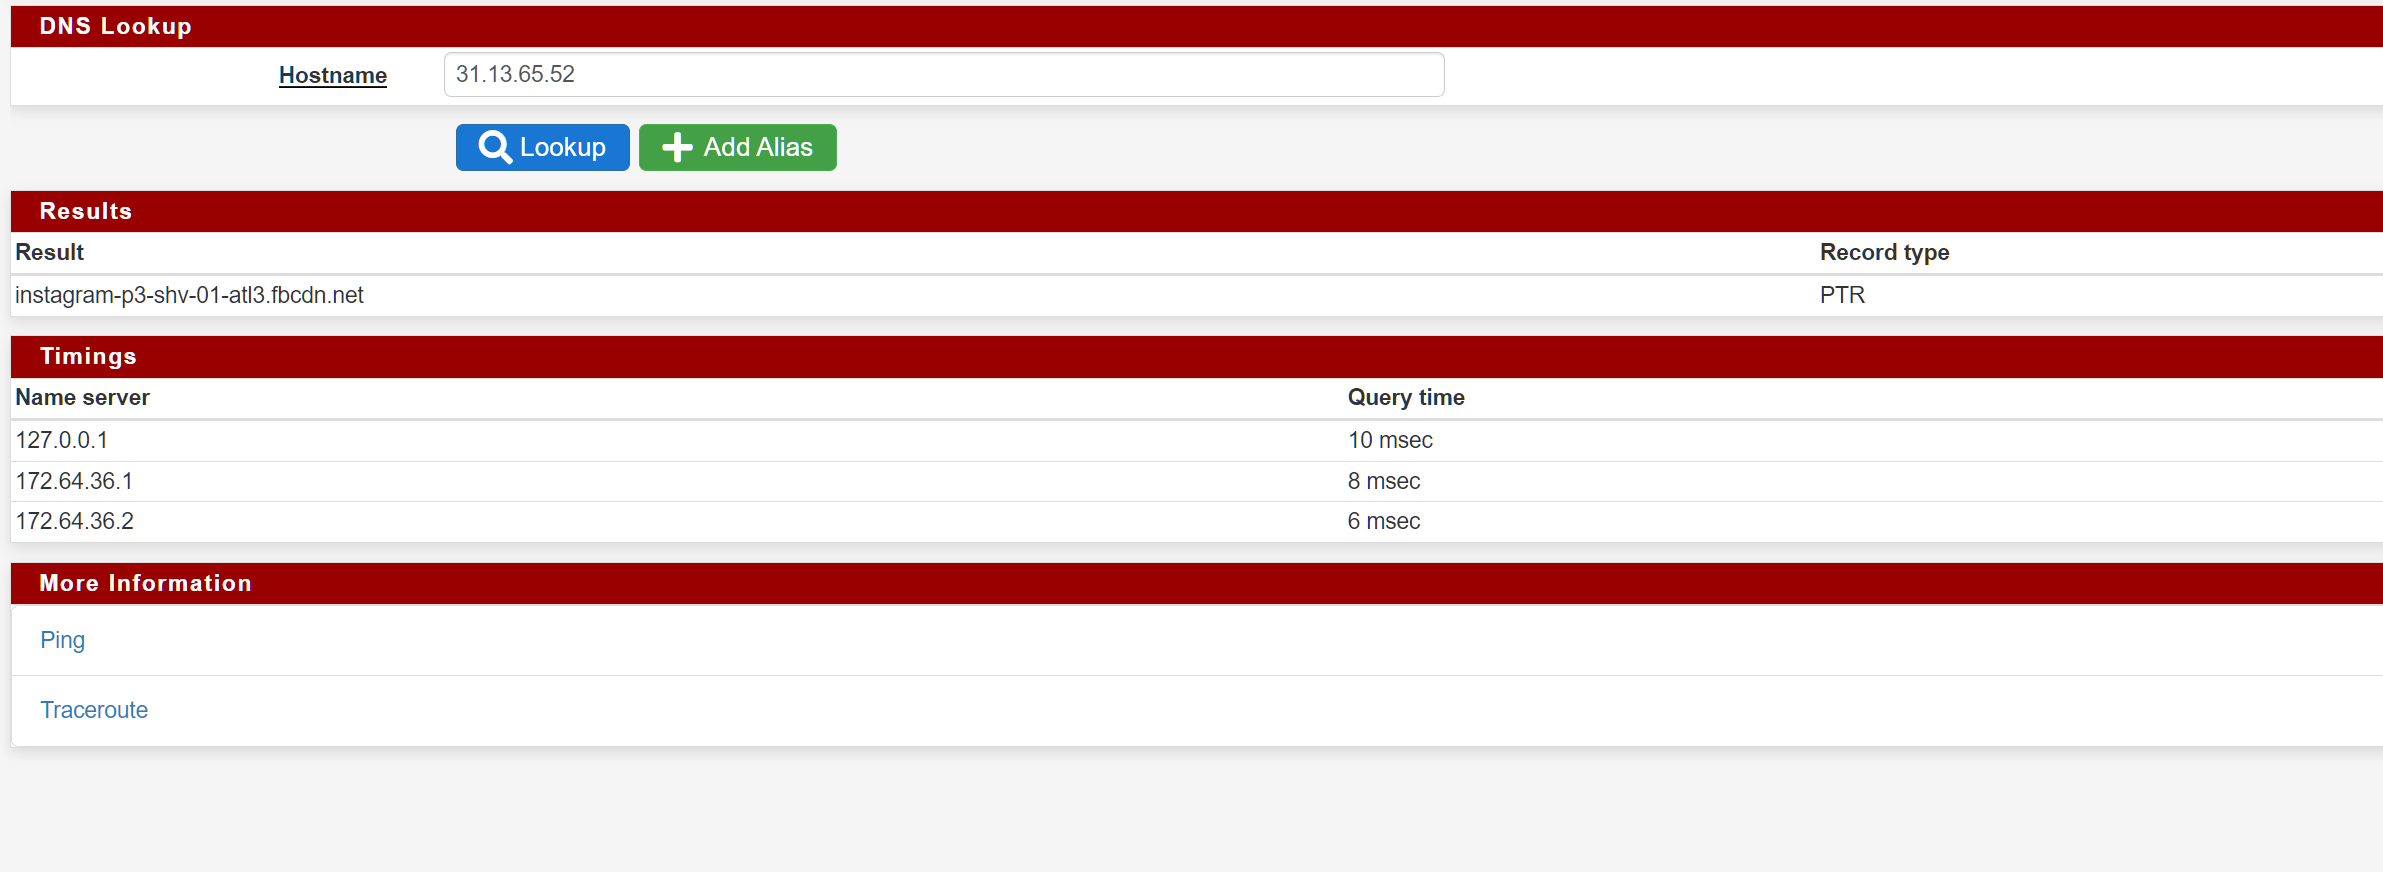Select name server 172.64.36.2
The height and width of the screenshot is (872, 2383).
[74, 521]
